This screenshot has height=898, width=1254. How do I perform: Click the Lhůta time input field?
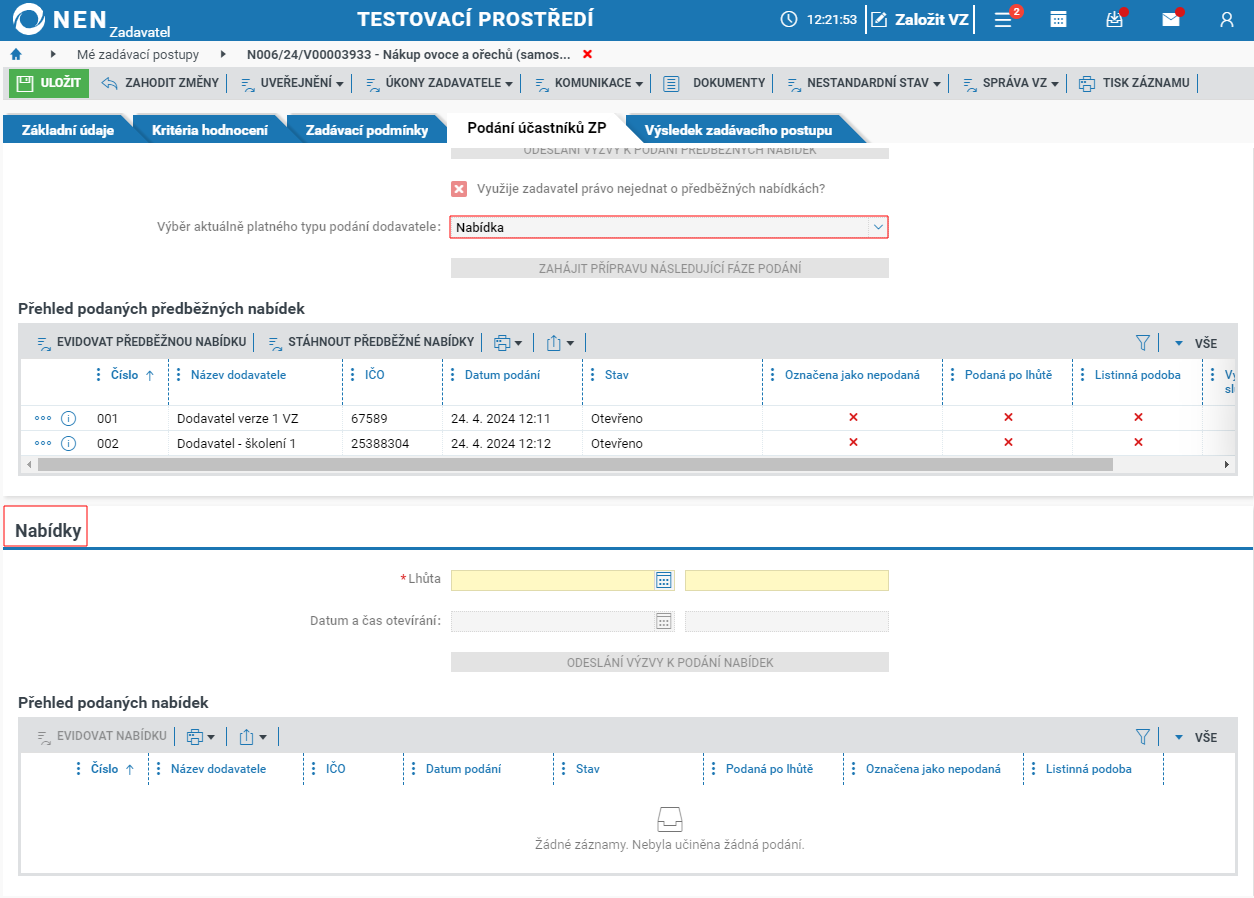[x=786, y=580]
